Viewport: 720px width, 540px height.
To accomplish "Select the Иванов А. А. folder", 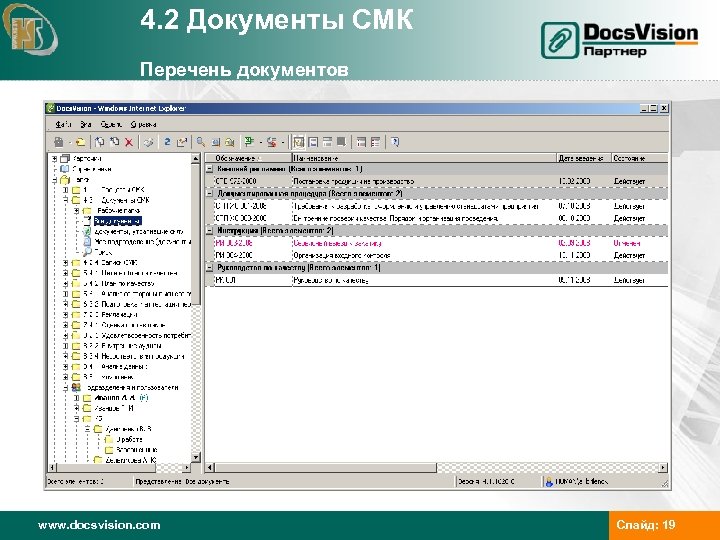I will (121, 398).
